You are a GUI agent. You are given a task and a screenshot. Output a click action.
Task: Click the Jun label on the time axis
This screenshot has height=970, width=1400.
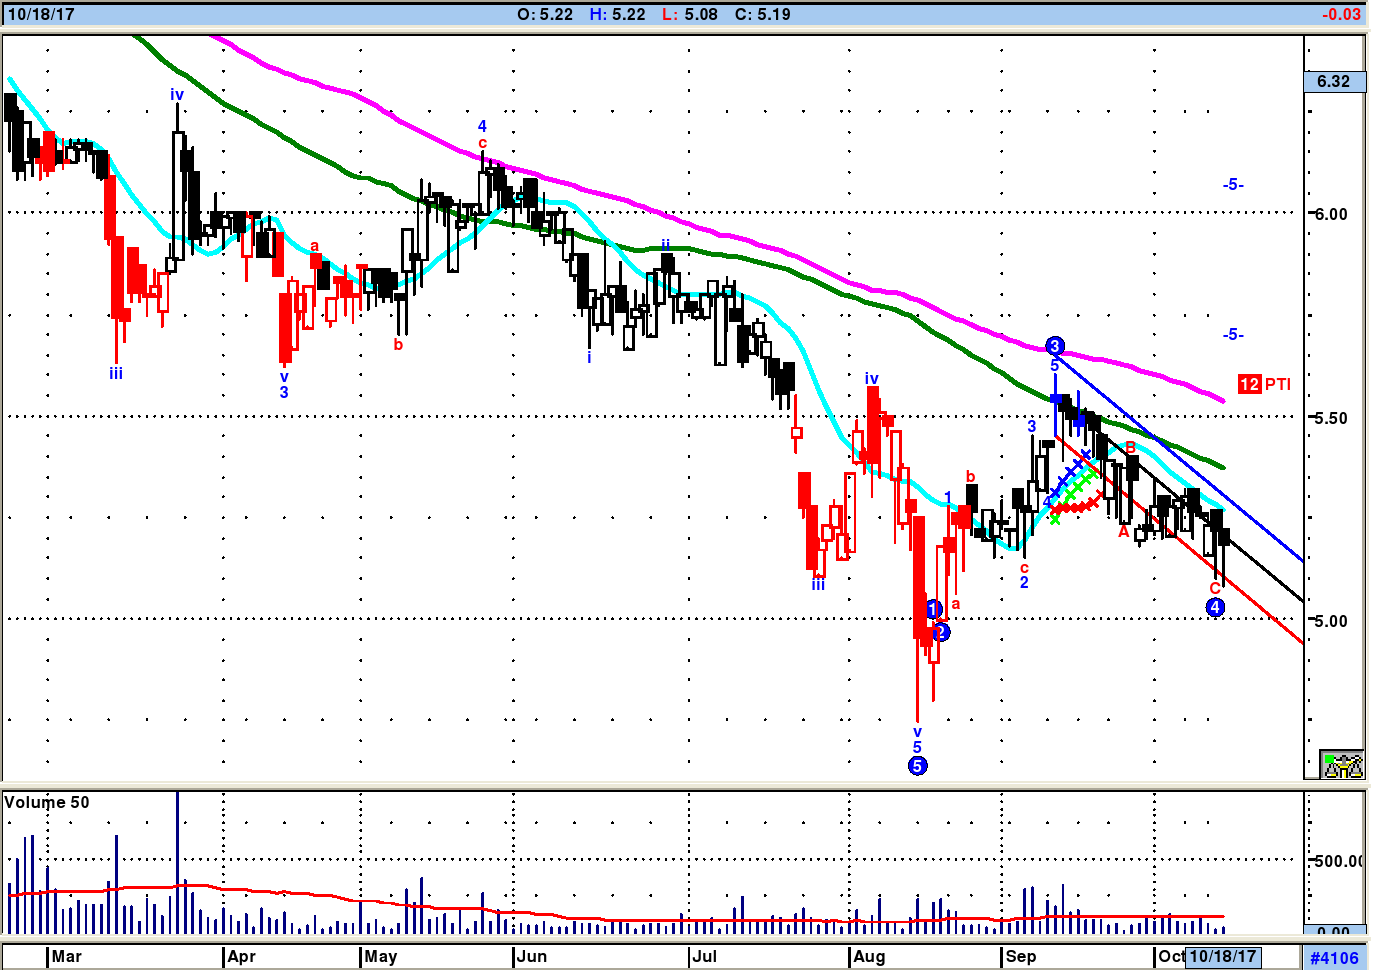click(532, 956)
